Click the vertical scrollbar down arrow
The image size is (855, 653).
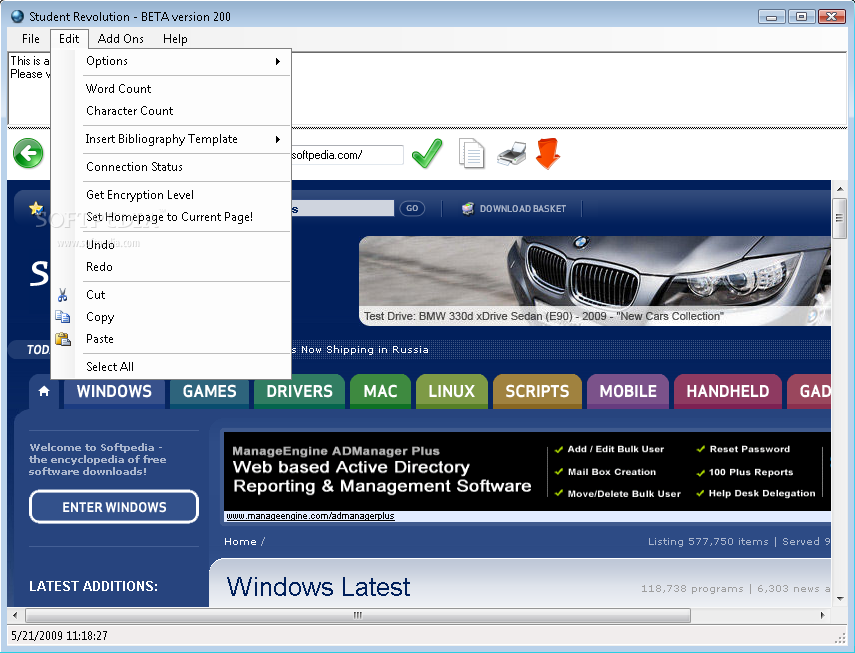(x=840, y=598)
